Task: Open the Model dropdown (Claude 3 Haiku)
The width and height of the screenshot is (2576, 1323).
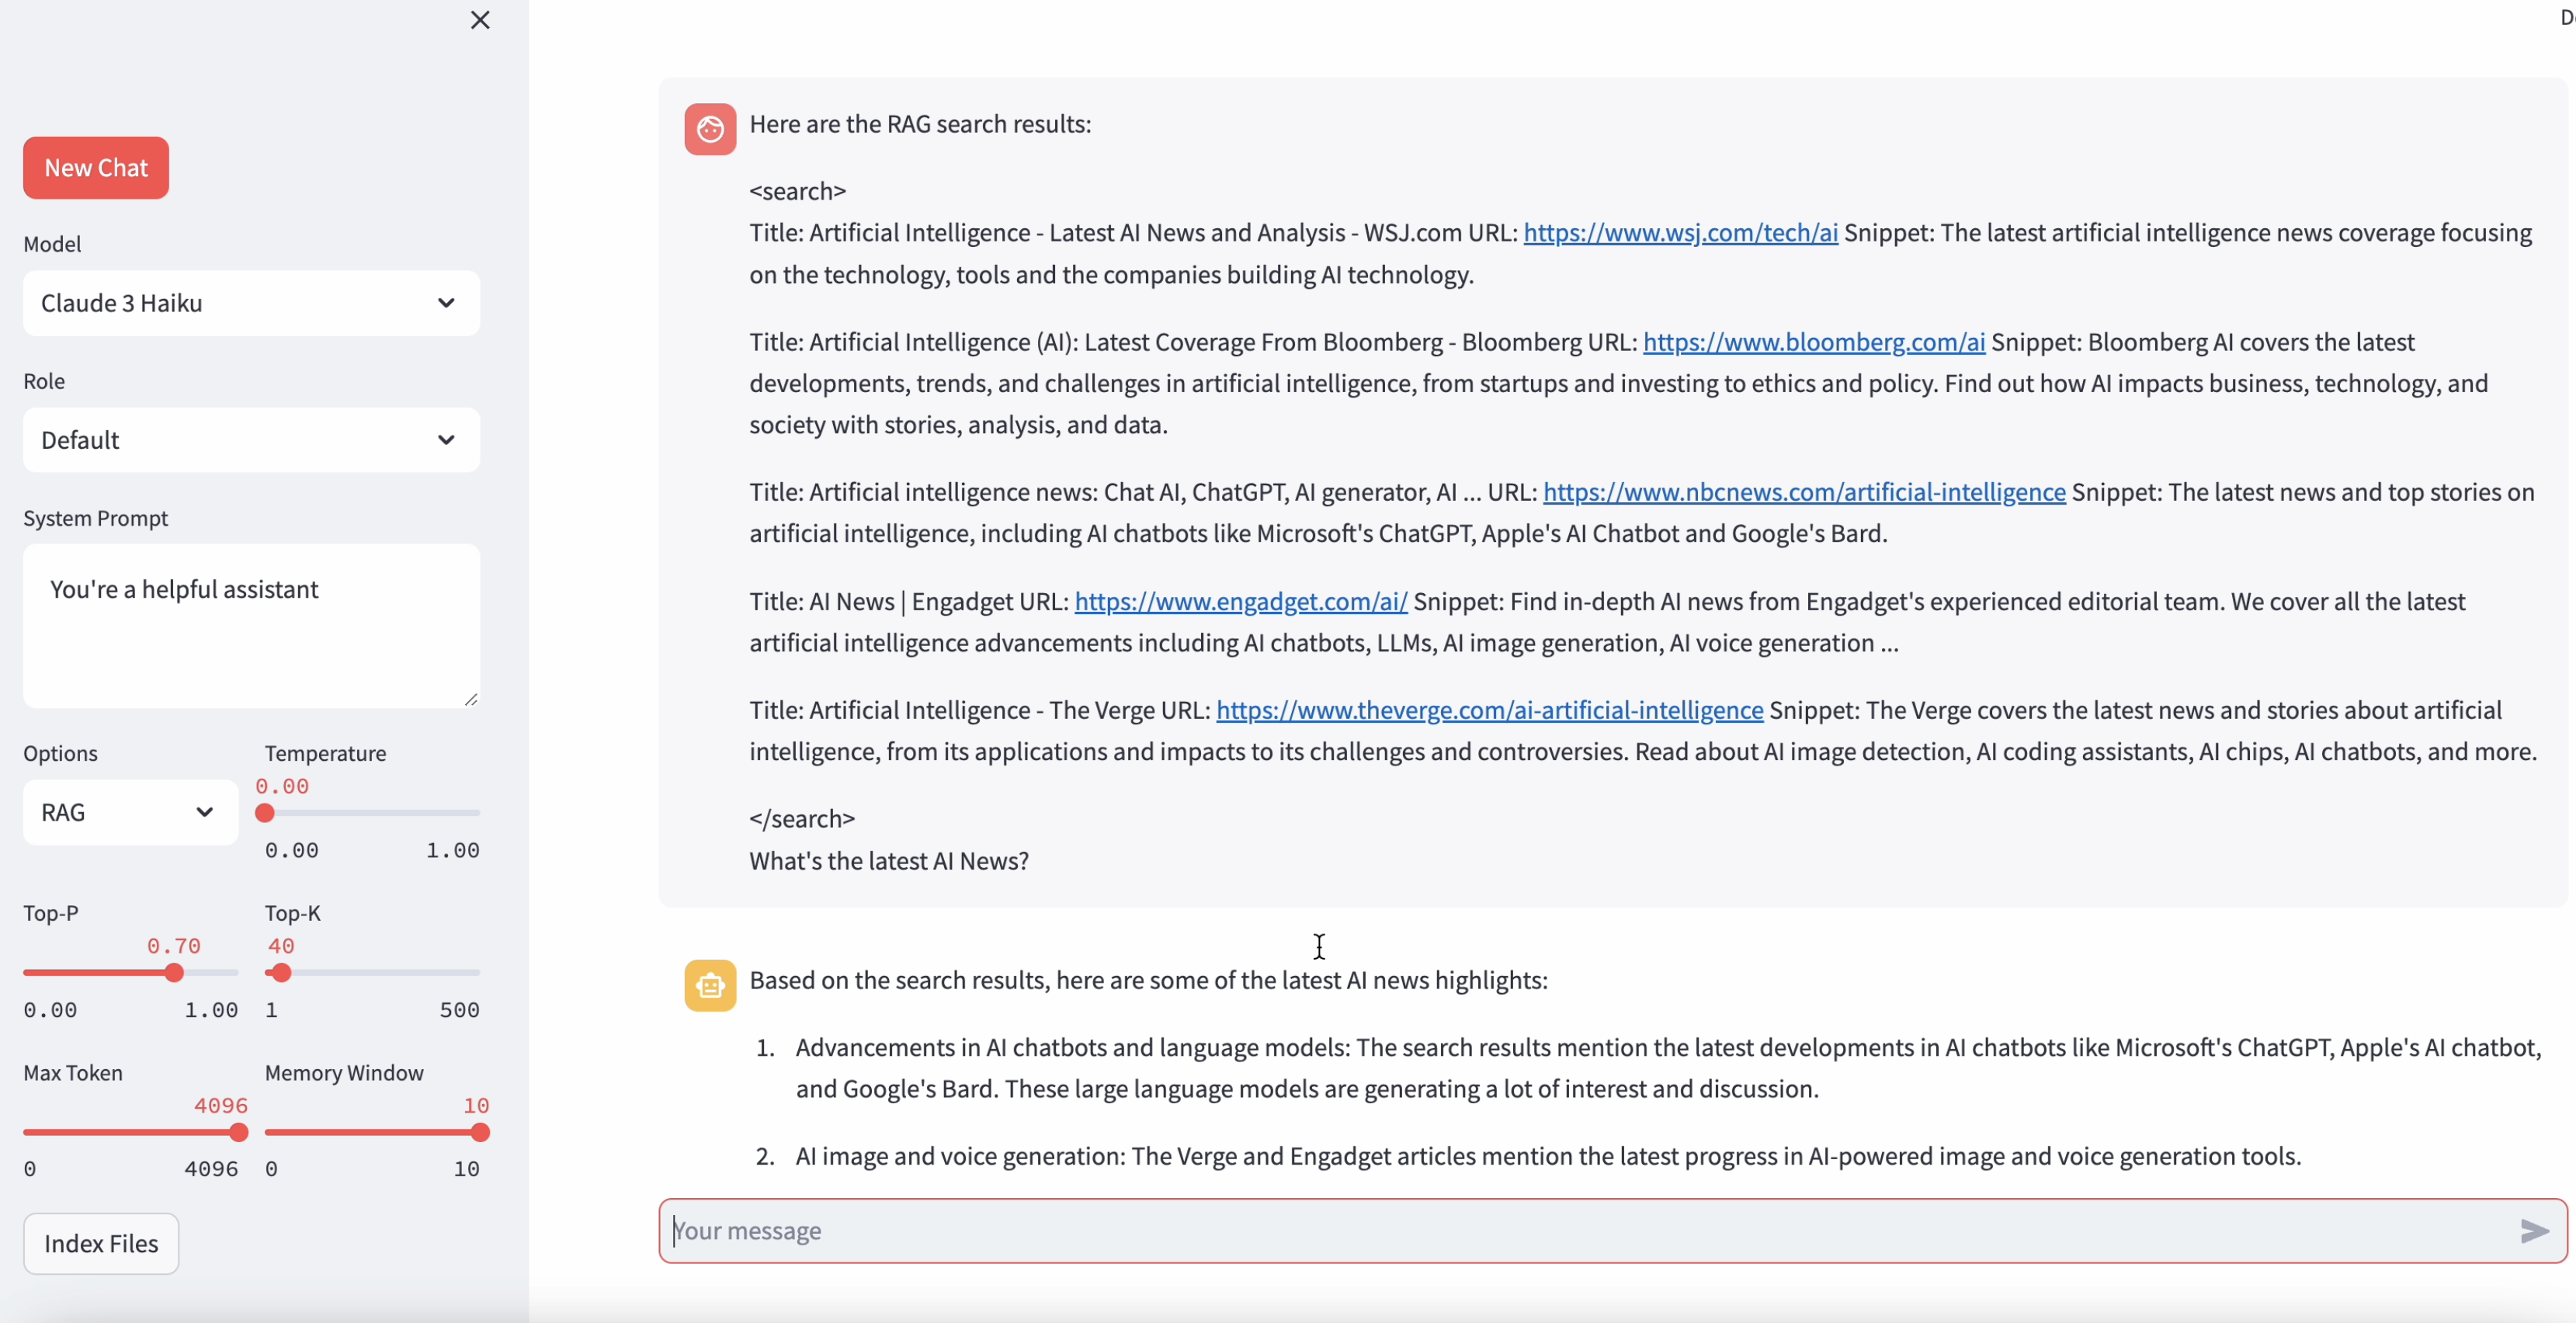Action: 251,303
